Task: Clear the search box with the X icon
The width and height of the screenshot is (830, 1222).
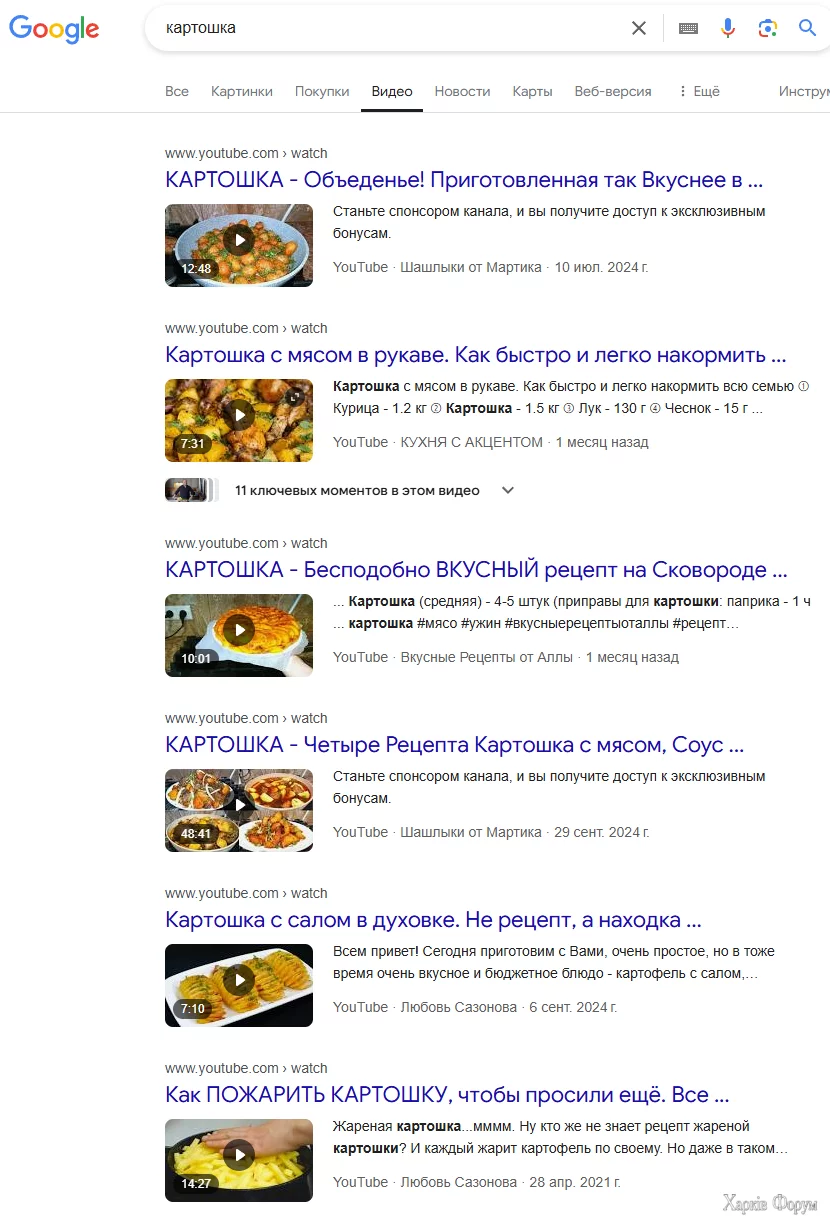Action: 639,28
